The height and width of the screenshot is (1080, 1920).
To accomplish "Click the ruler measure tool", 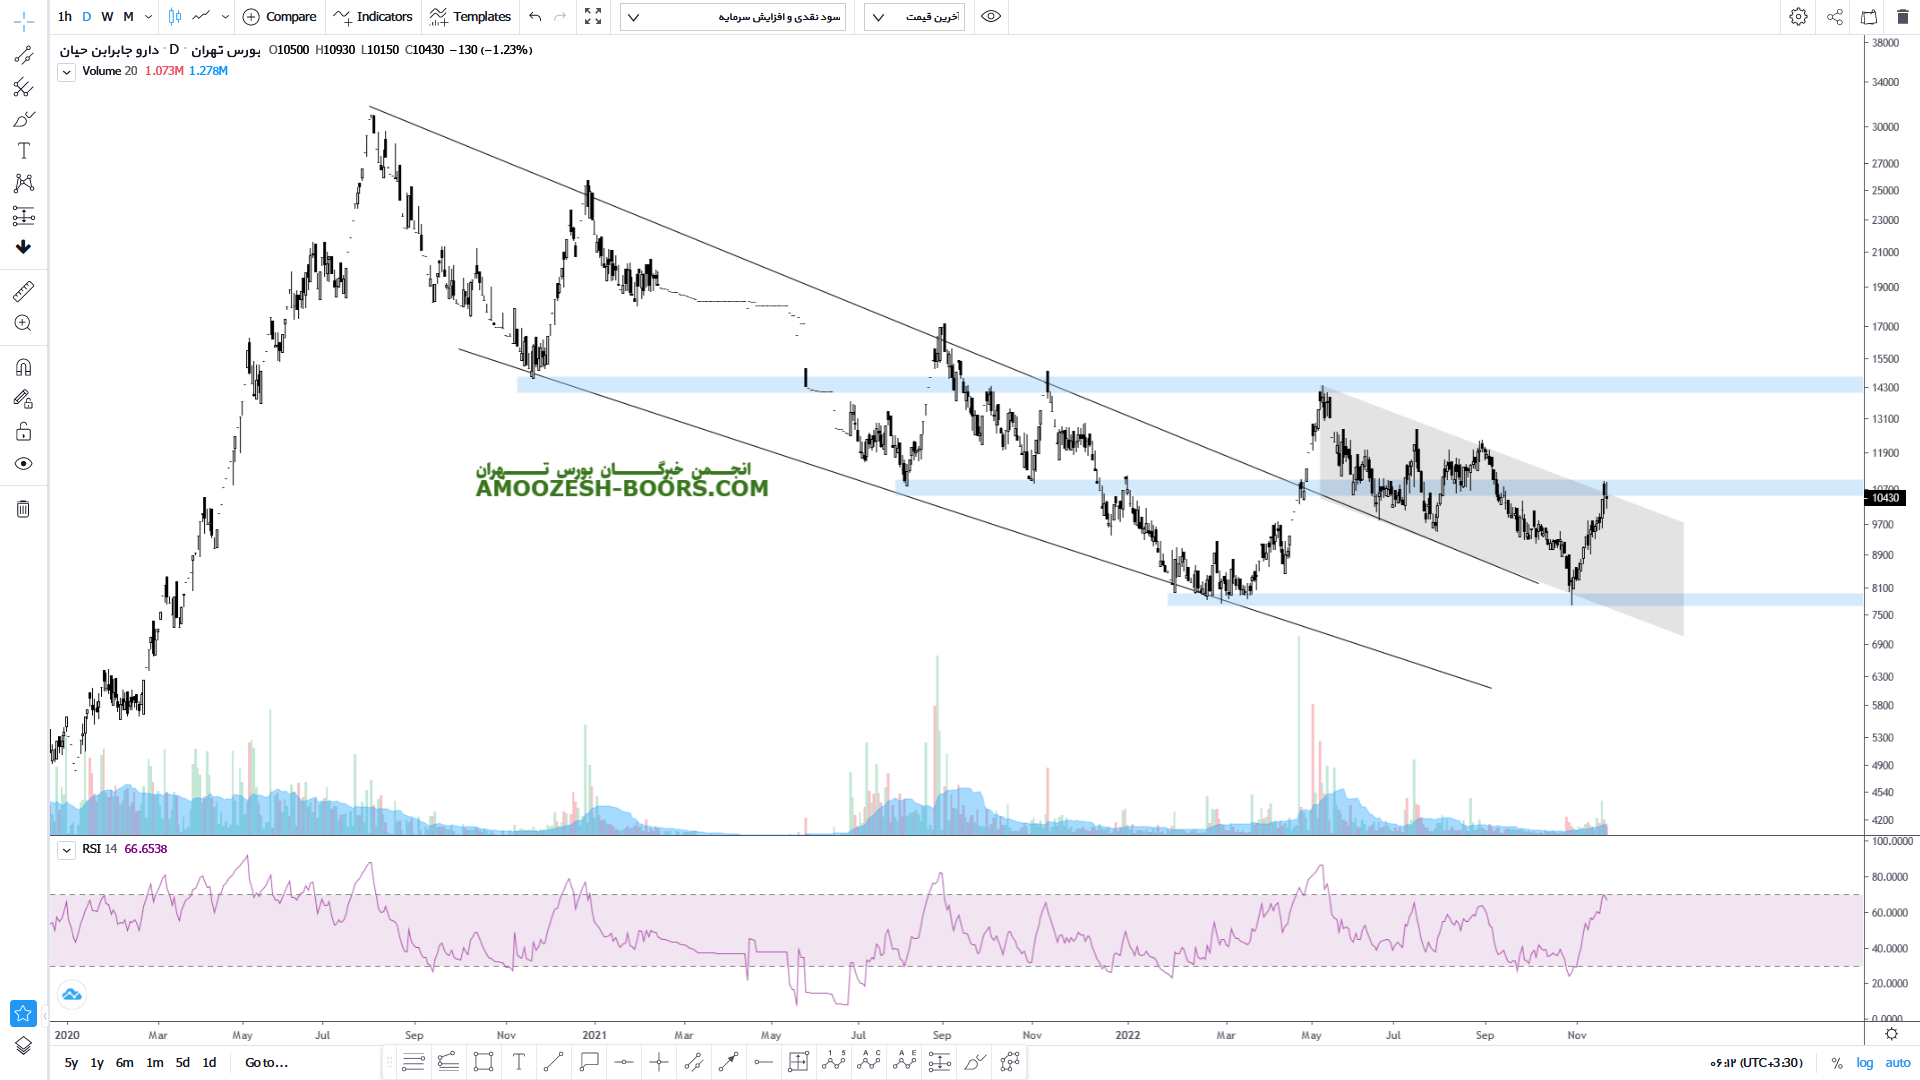I will pyautogui.click(x=24, y=291).
